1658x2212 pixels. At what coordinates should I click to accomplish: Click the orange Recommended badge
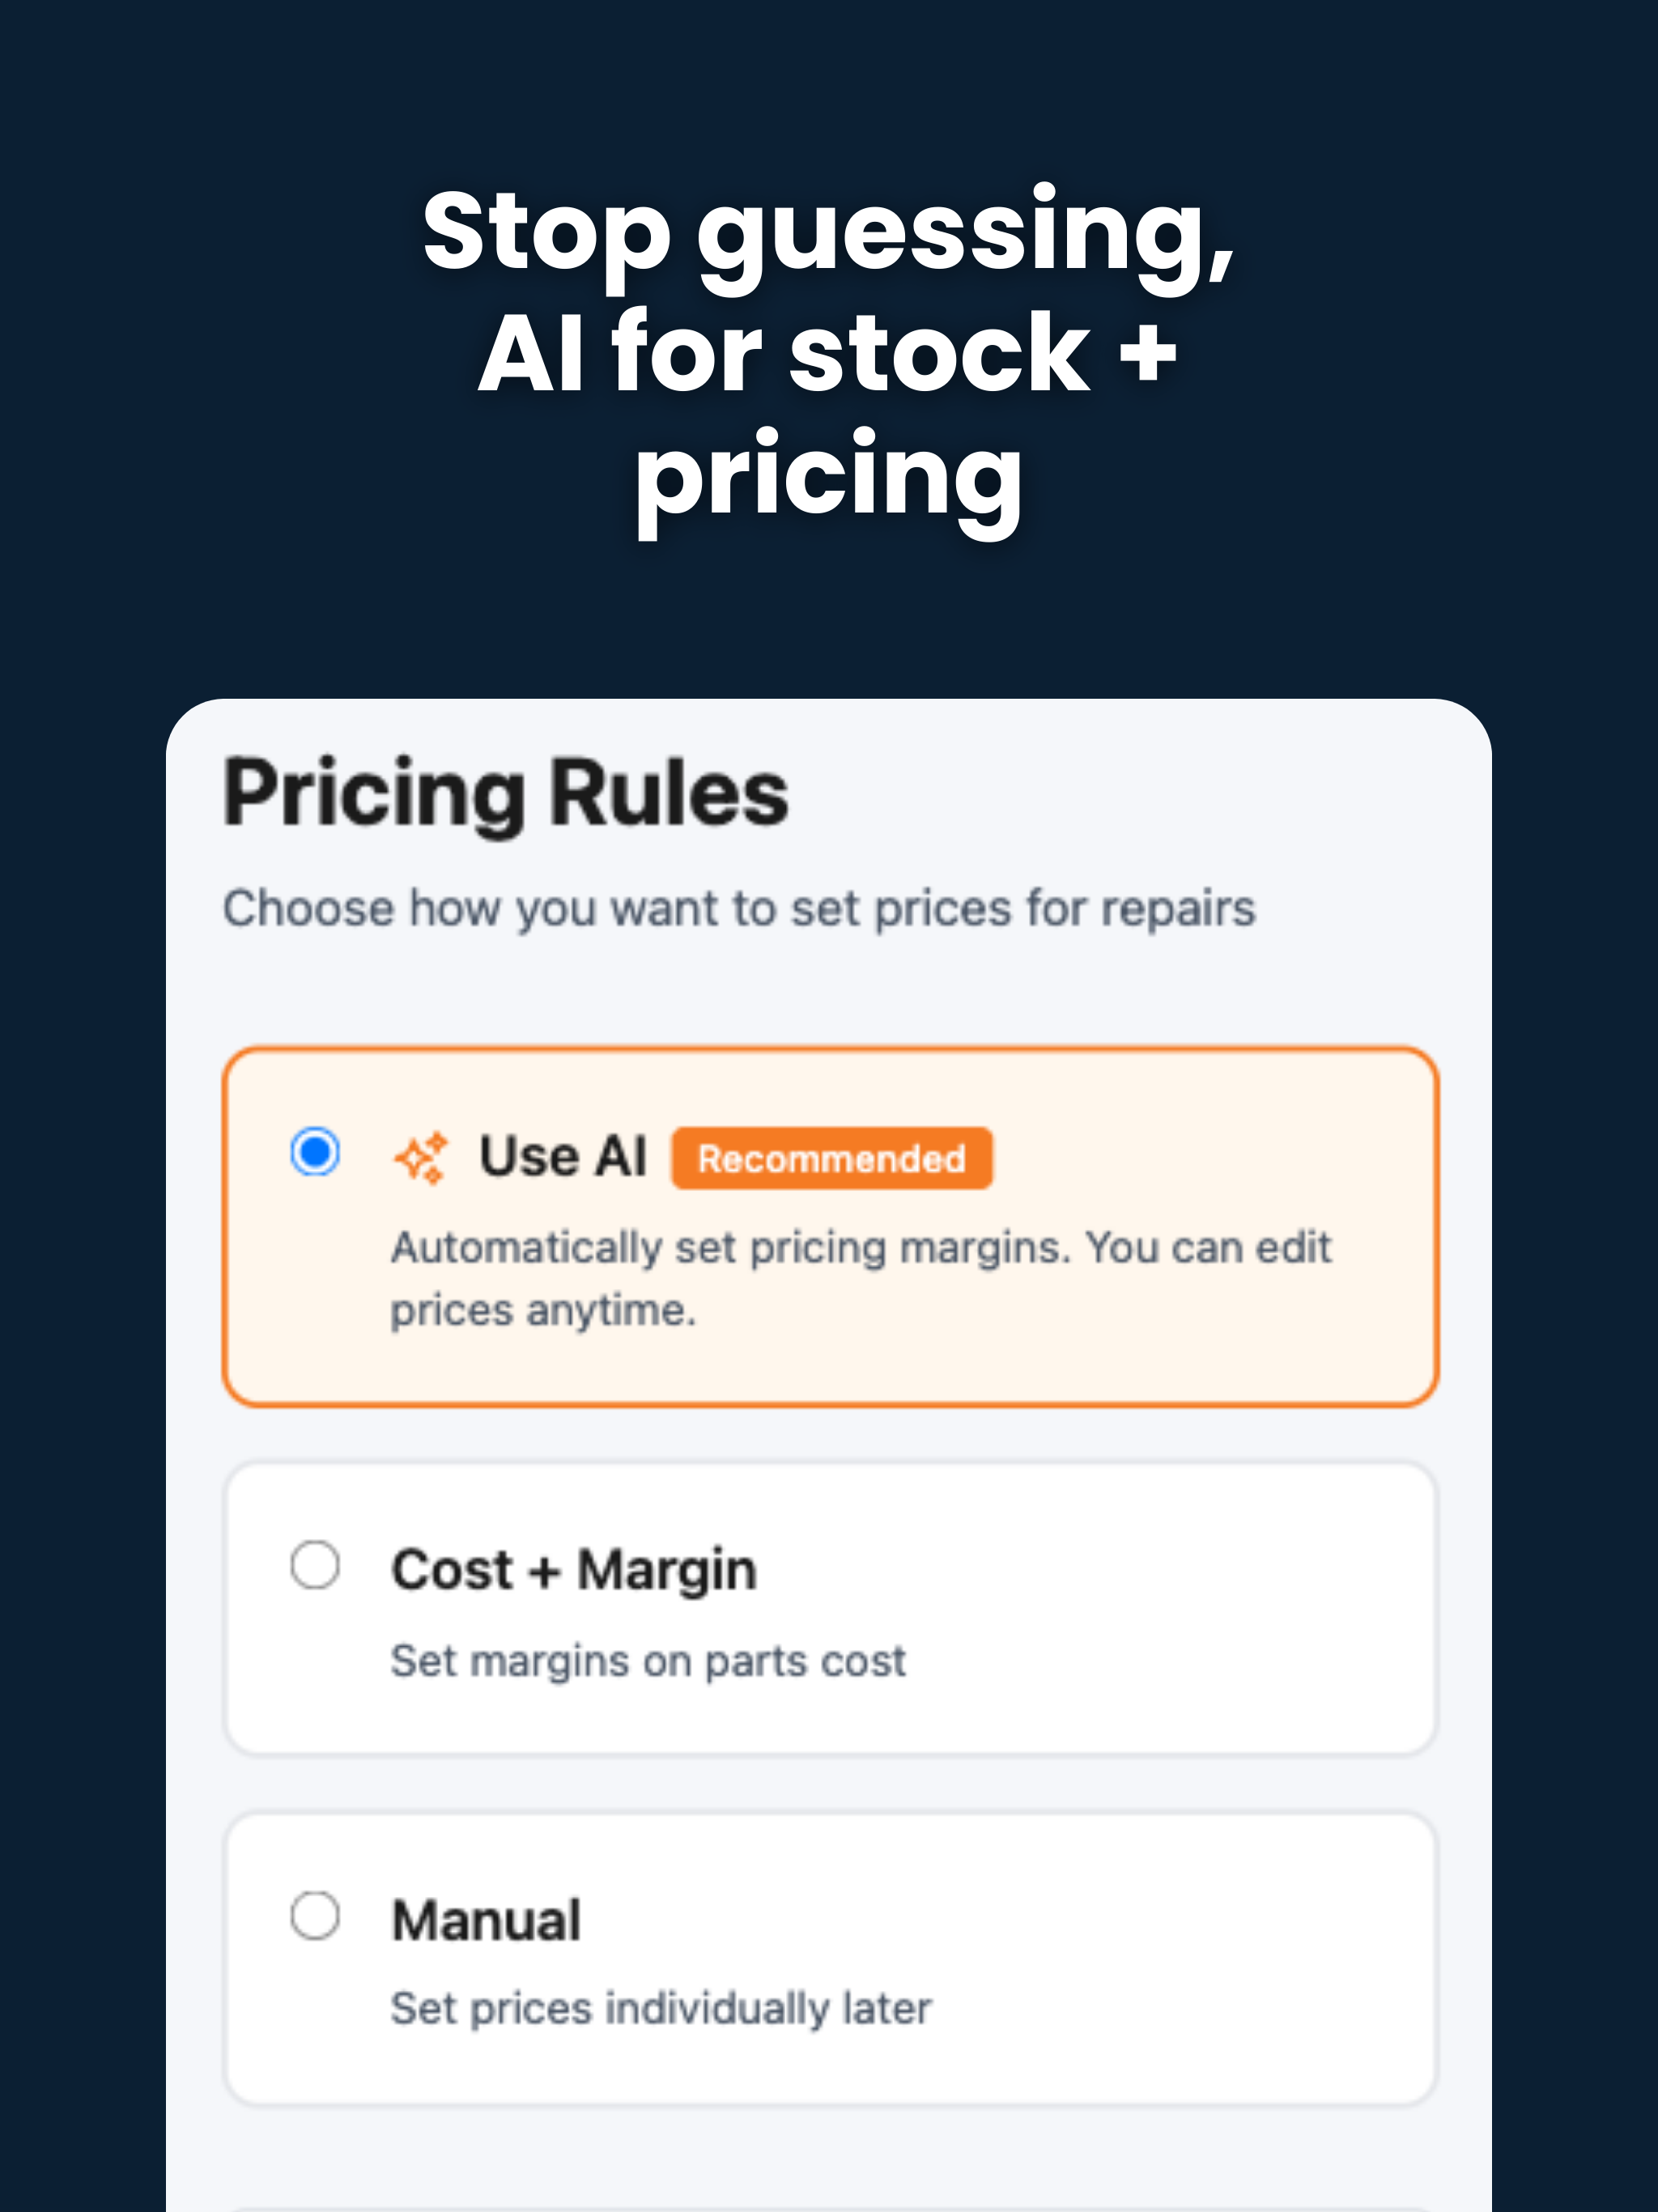coord(832,1158)
